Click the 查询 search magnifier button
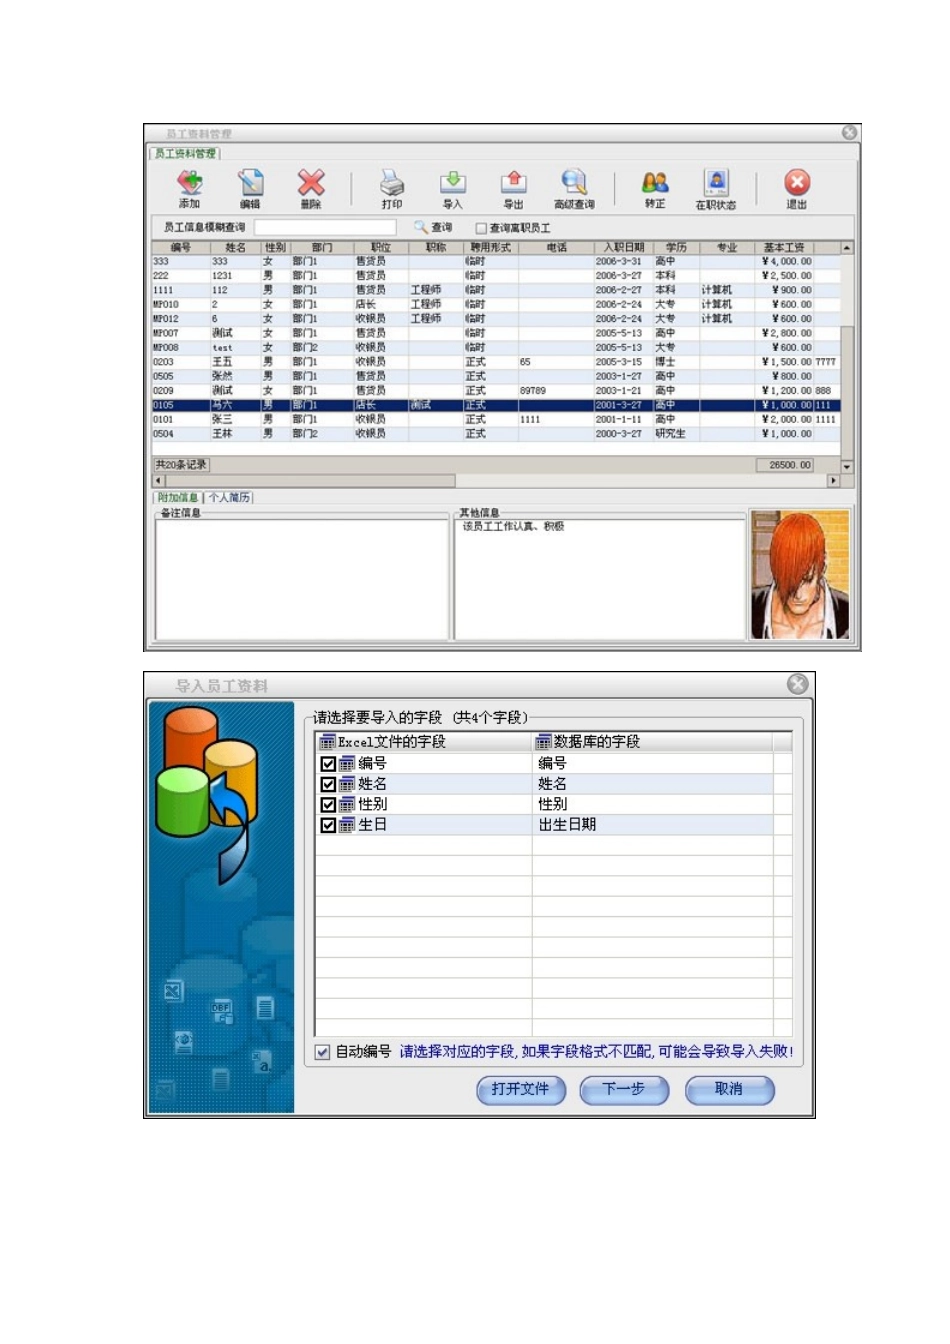This screenshot has height=1344, width=950. (x=433, y=228)
